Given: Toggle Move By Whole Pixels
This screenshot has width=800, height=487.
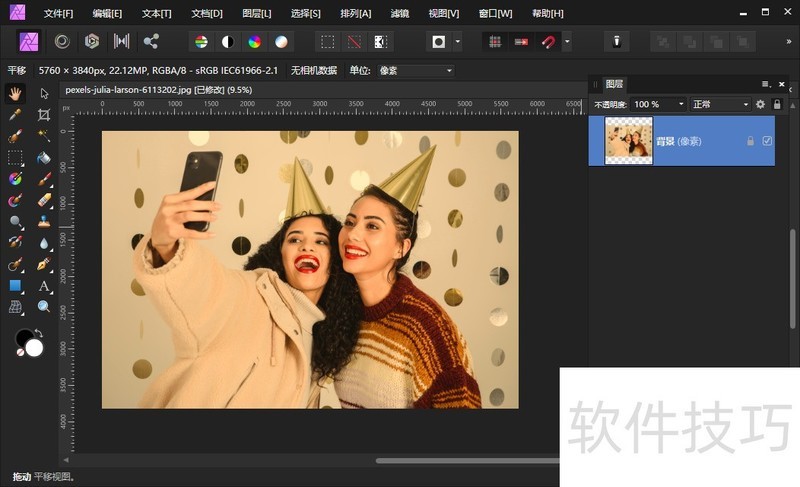Looking at the screenshot, I should 521,42.
